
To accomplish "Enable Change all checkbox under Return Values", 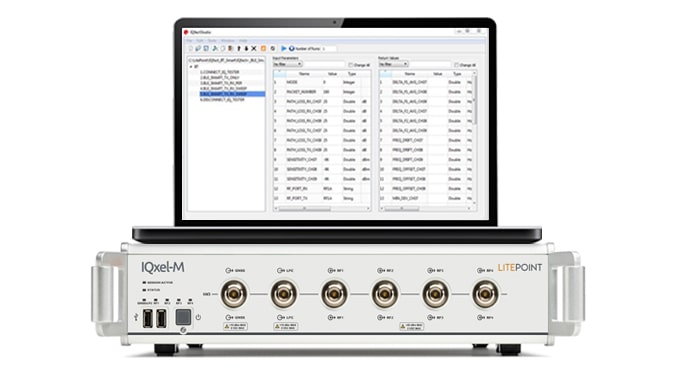I will coord(456,65).
